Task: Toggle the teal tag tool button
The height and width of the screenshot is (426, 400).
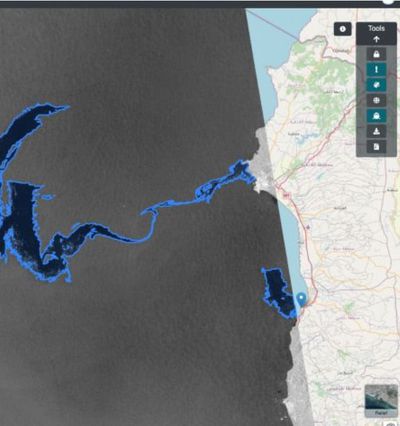Action: [x=376, y=85]
